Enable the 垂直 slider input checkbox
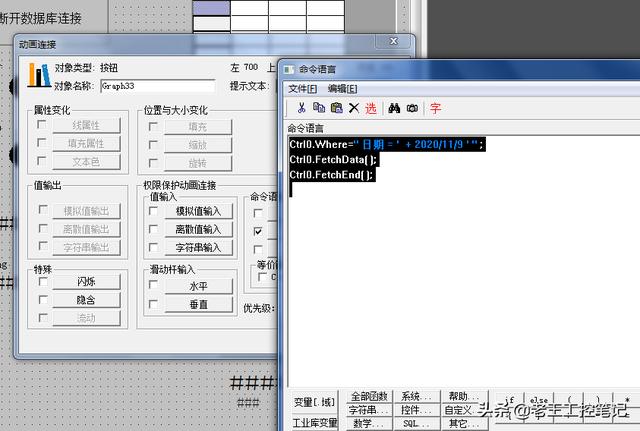The height and width of the screenshot is (431, 640). point(153,304)
